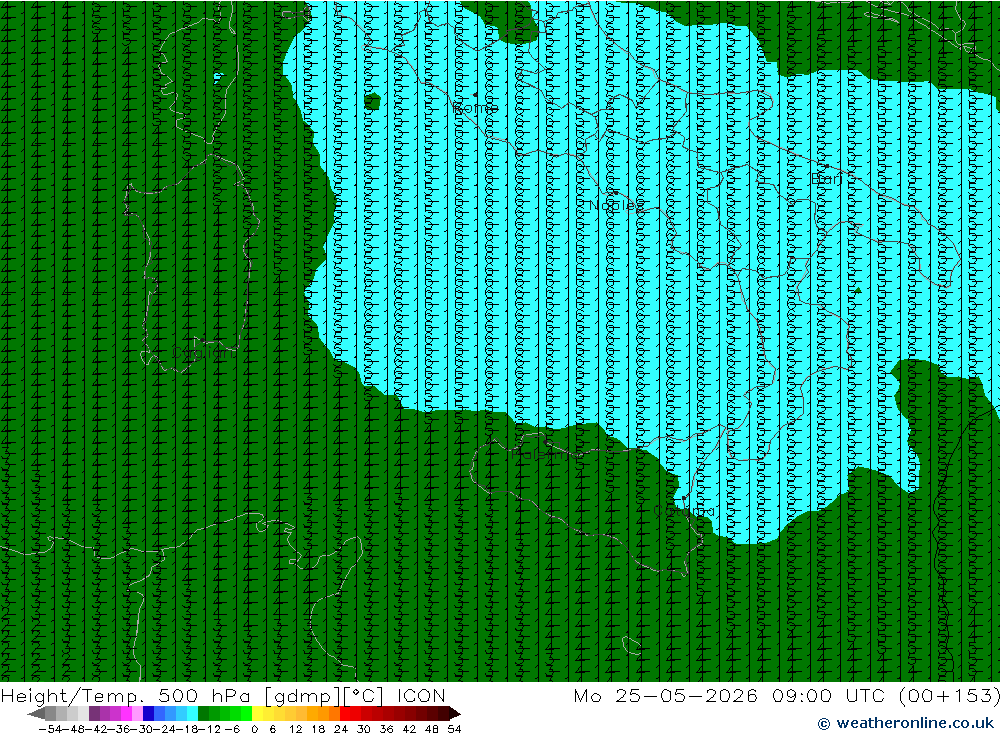The width and height of the screenshot is (1000, 733).
Task: Click the Naples city label
Action: point(616,205)
